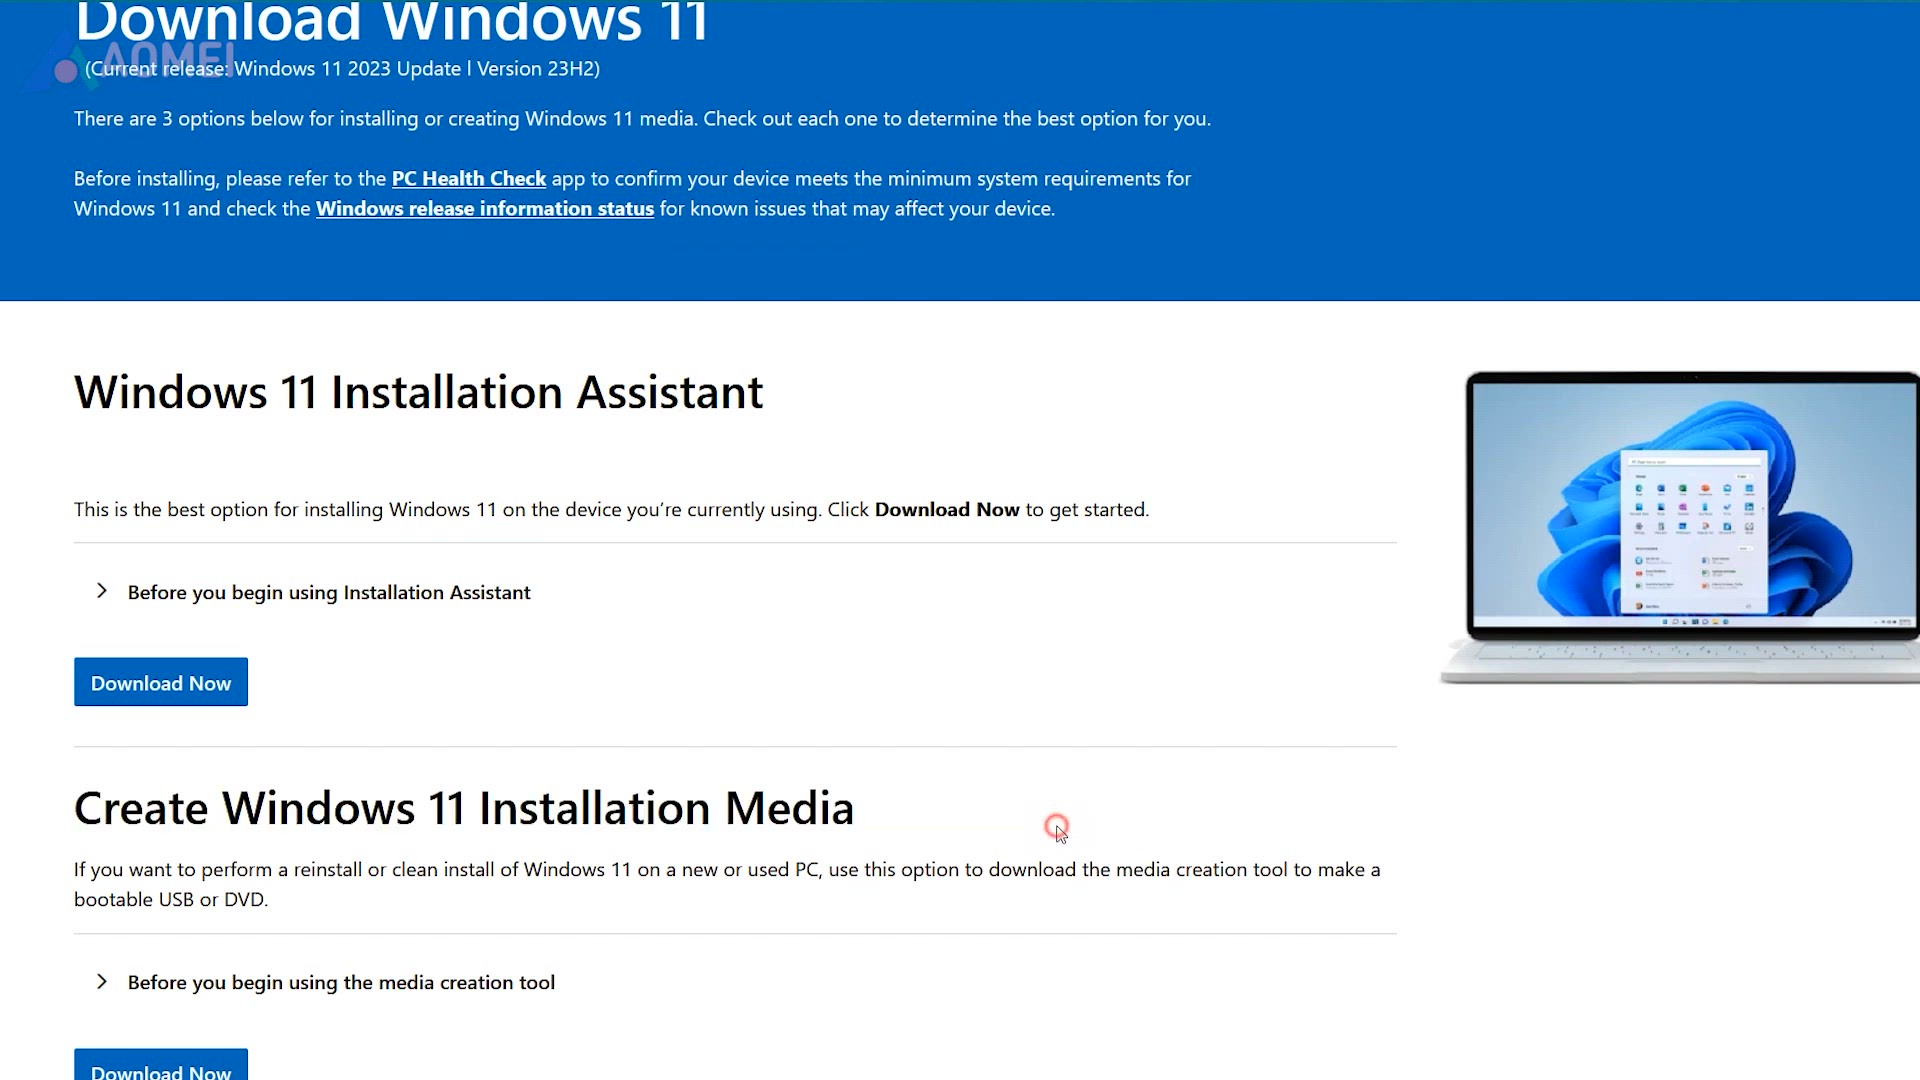Screen dimensions: 1920x1080
Task: Click the Create Windows 11 Installation Media heading
Action: (x=464, y=808)
